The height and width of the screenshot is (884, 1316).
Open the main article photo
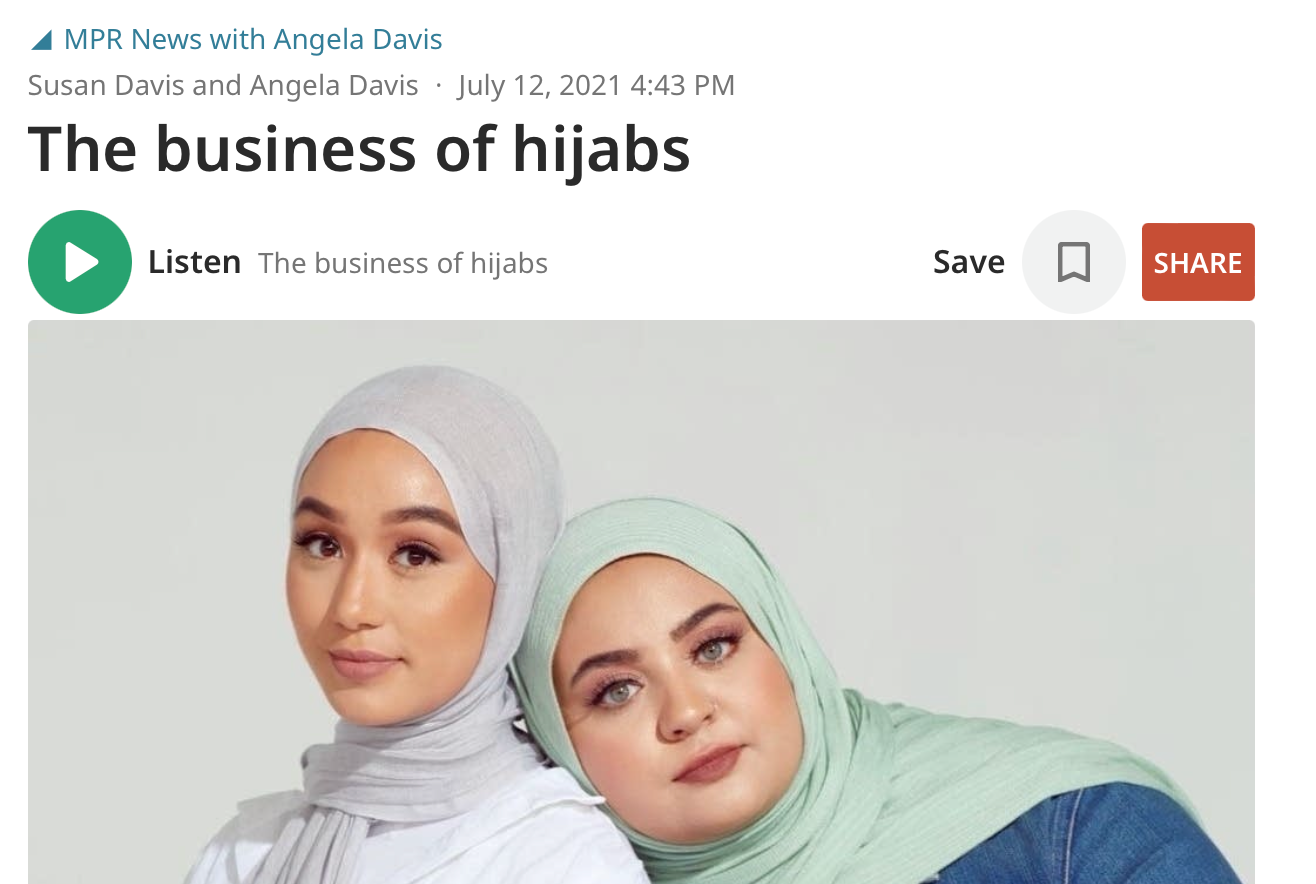(x=641, y=602)
